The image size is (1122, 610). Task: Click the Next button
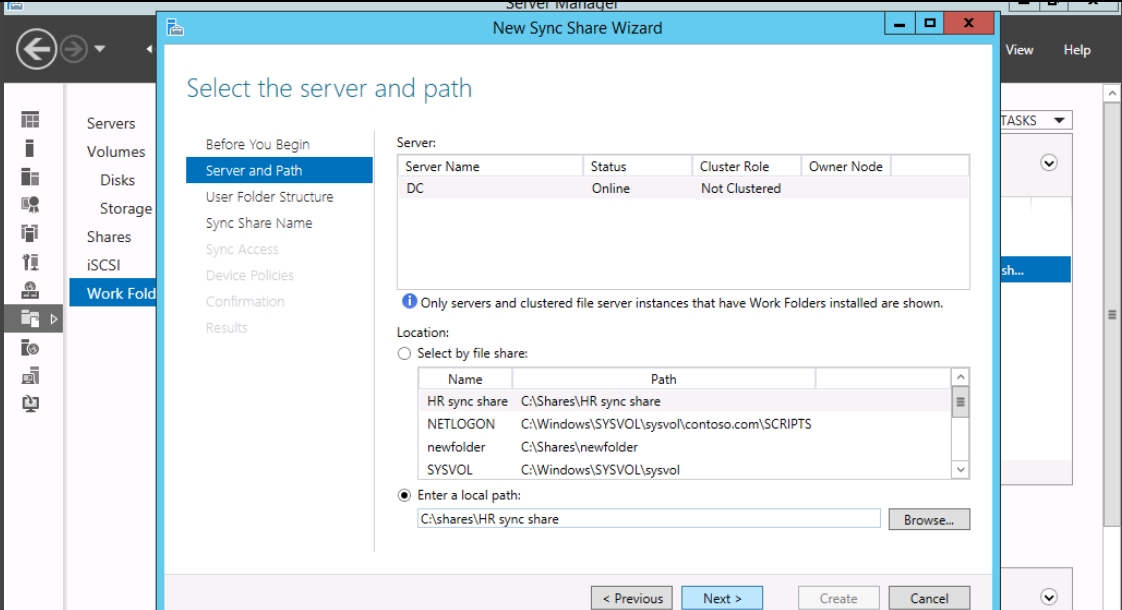pyautogui.click(x=722, y=598)
